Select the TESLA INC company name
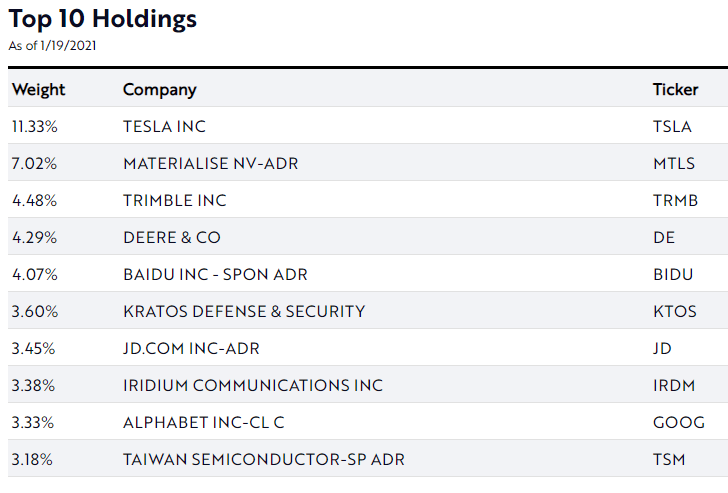 (164, 126)
